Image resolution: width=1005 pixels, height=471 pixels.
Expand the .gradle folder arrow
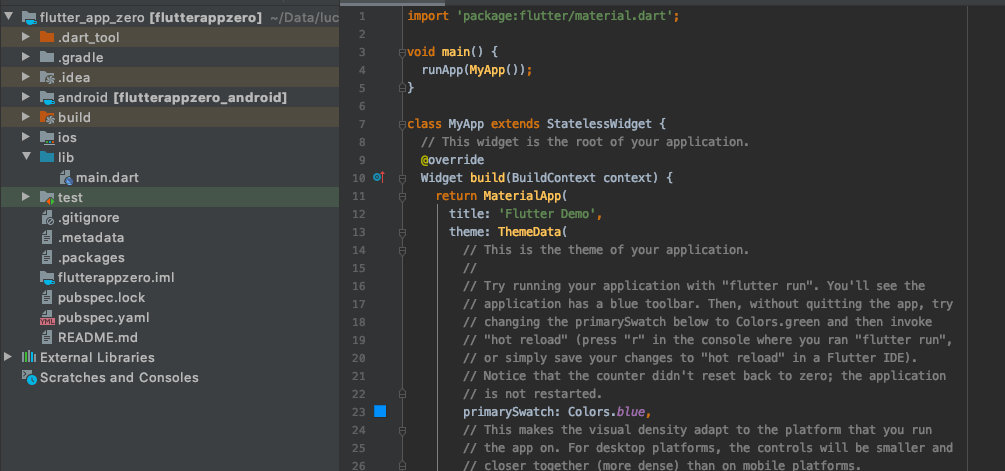click(26, 57)
